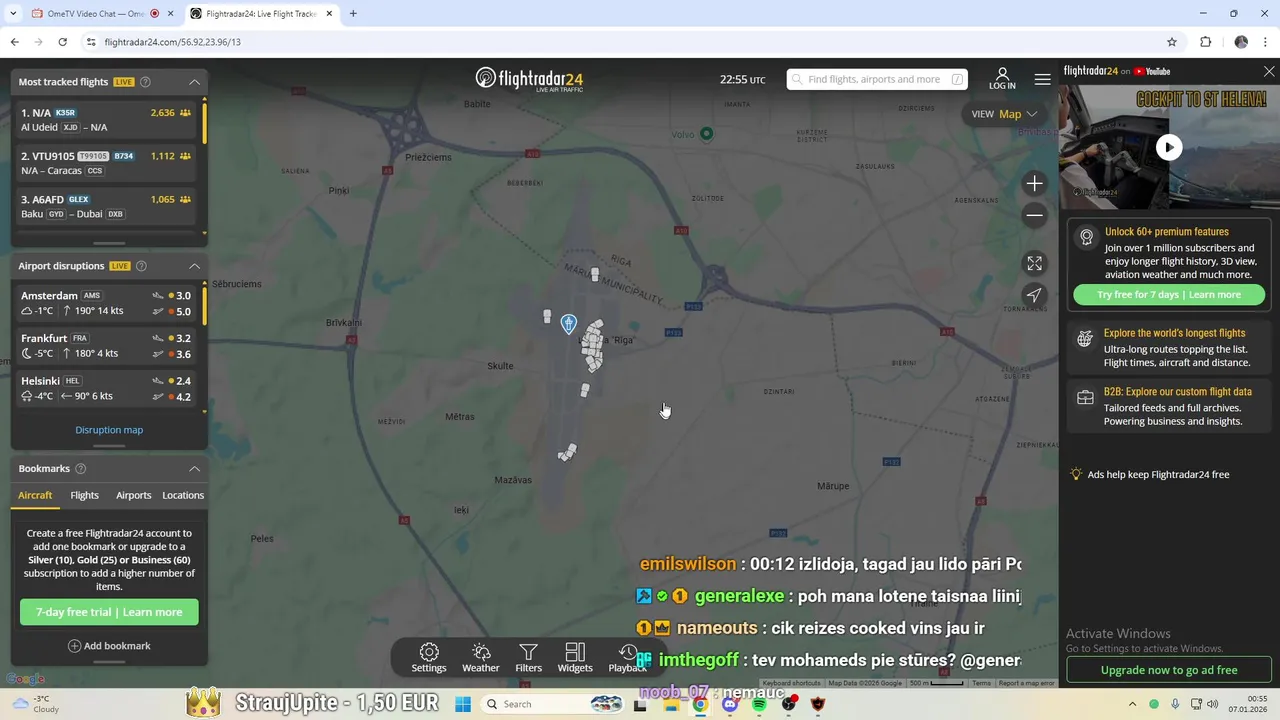Close the YouTube promo side panel
Screen dimensions: 1280x720
click(x=1269, y=72)
